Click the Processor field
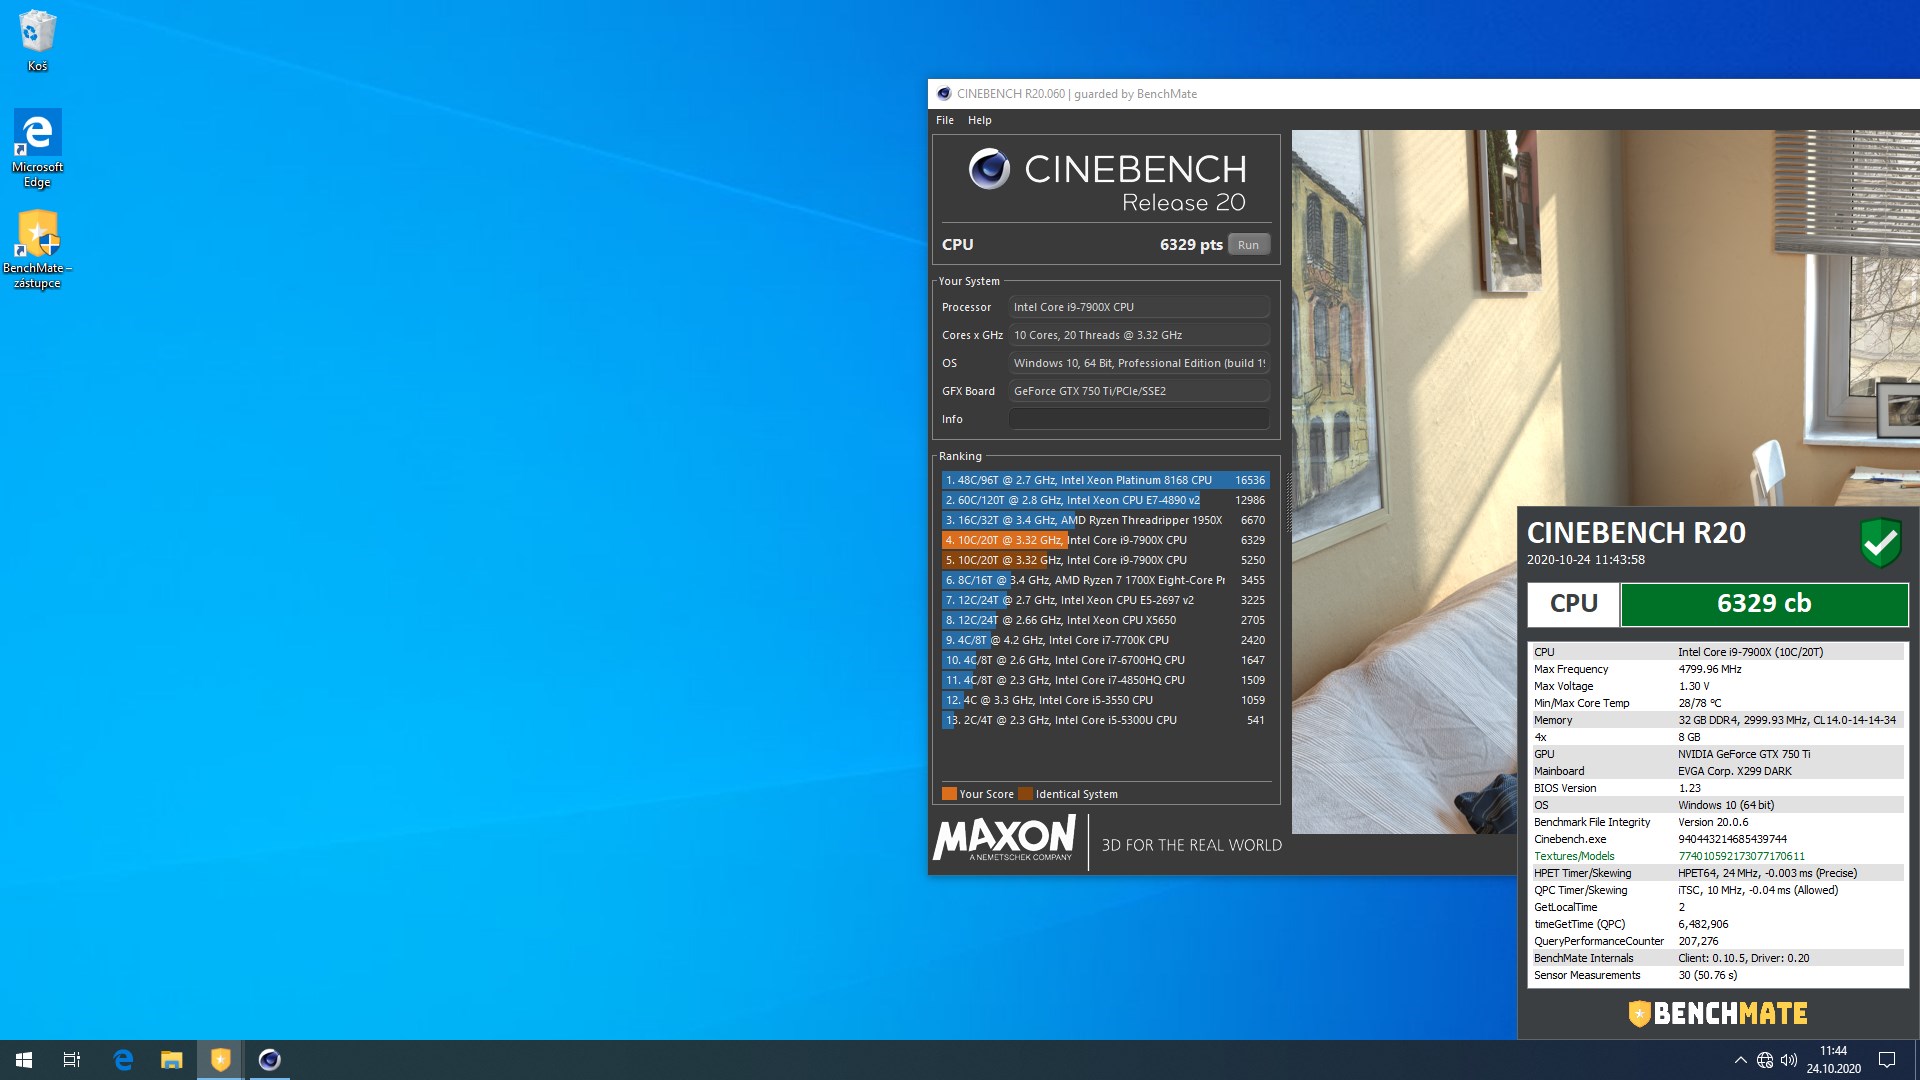Screen dimensions: 1920x1080 tap(1139, 307)
